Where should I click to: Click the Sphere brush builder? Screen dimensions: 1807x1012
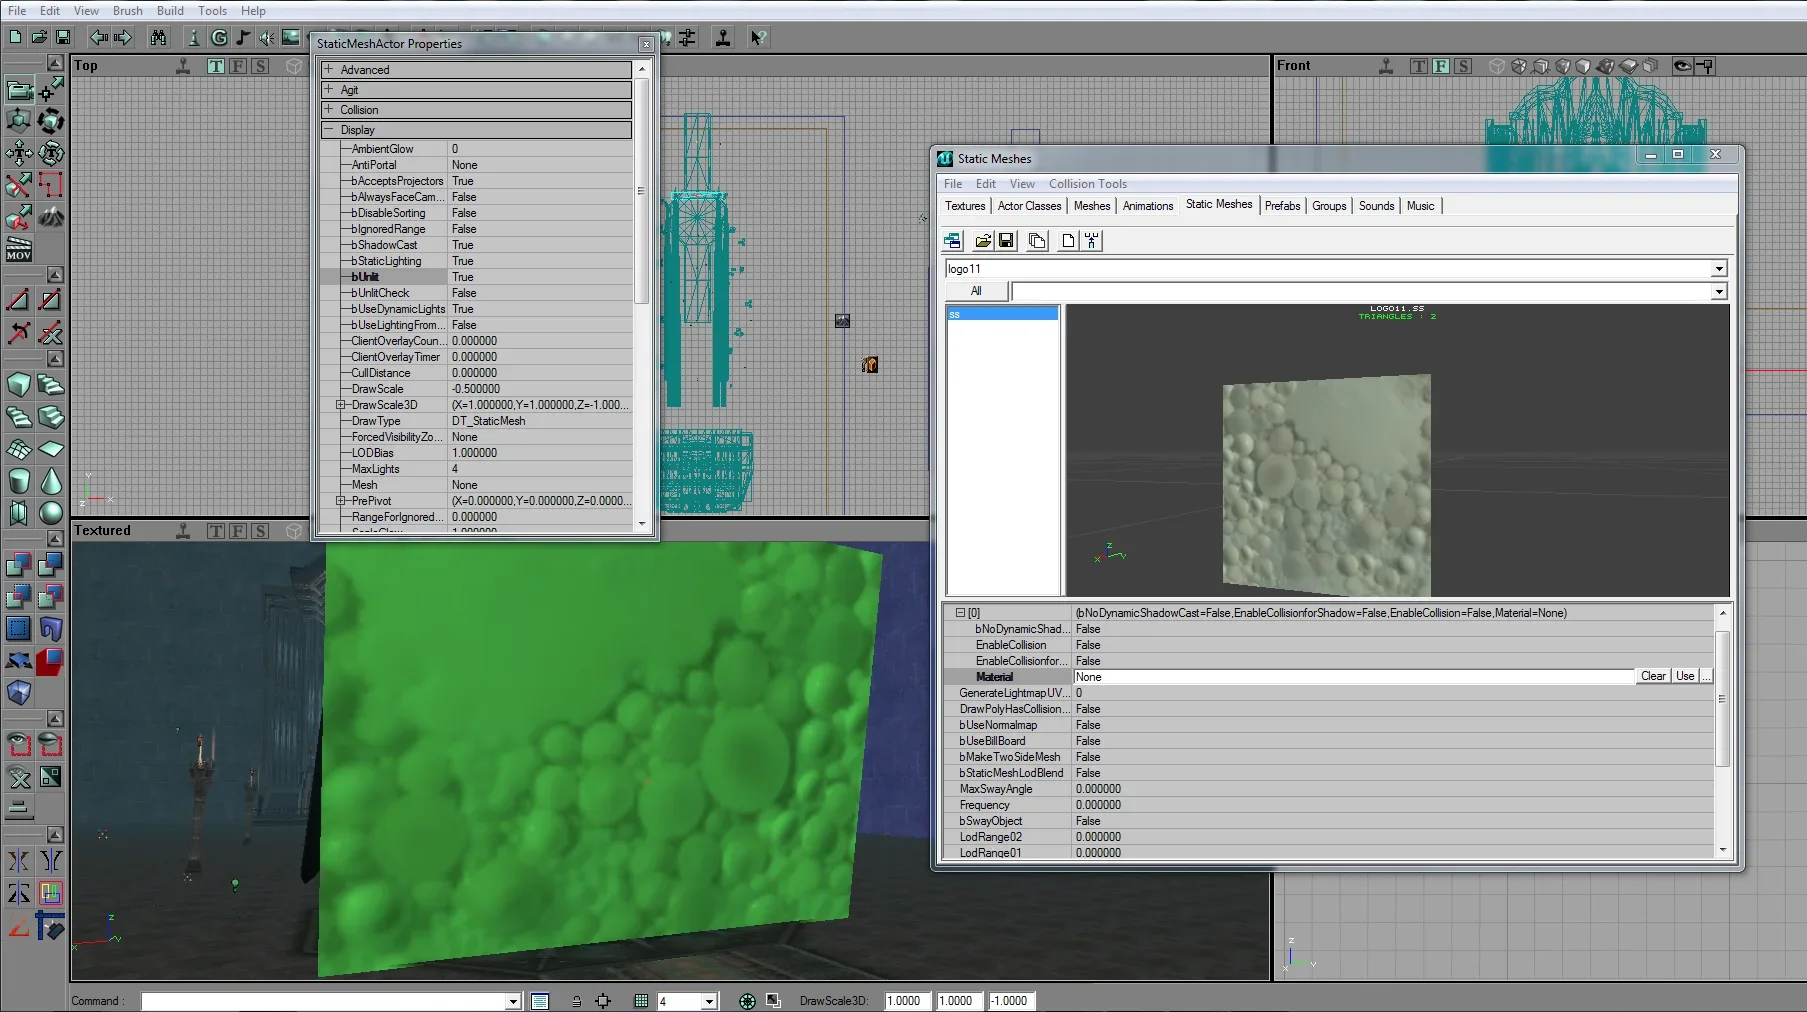50,513
